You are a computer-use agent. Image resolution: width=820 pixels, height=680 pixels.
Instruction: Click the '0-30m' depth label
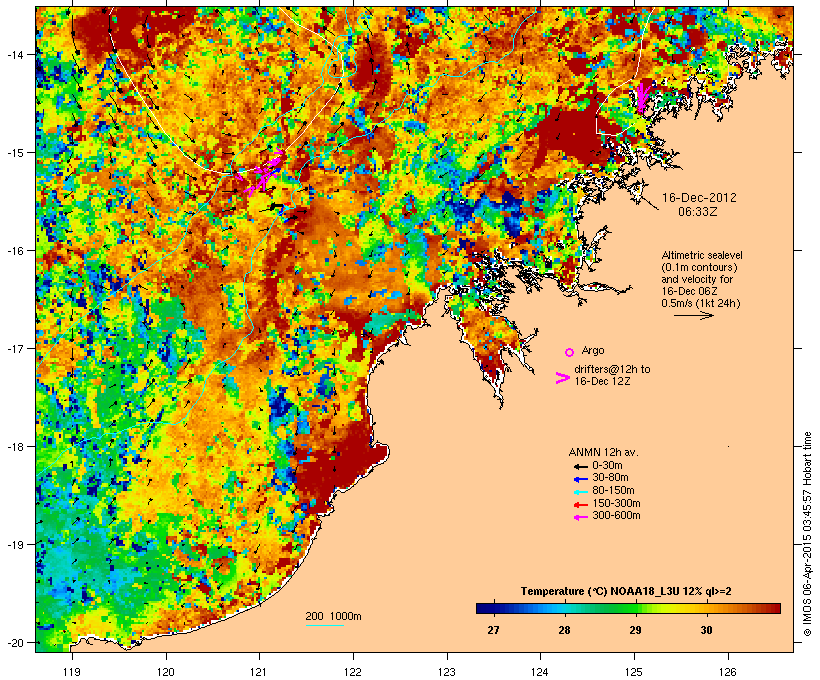coord(607,466)
